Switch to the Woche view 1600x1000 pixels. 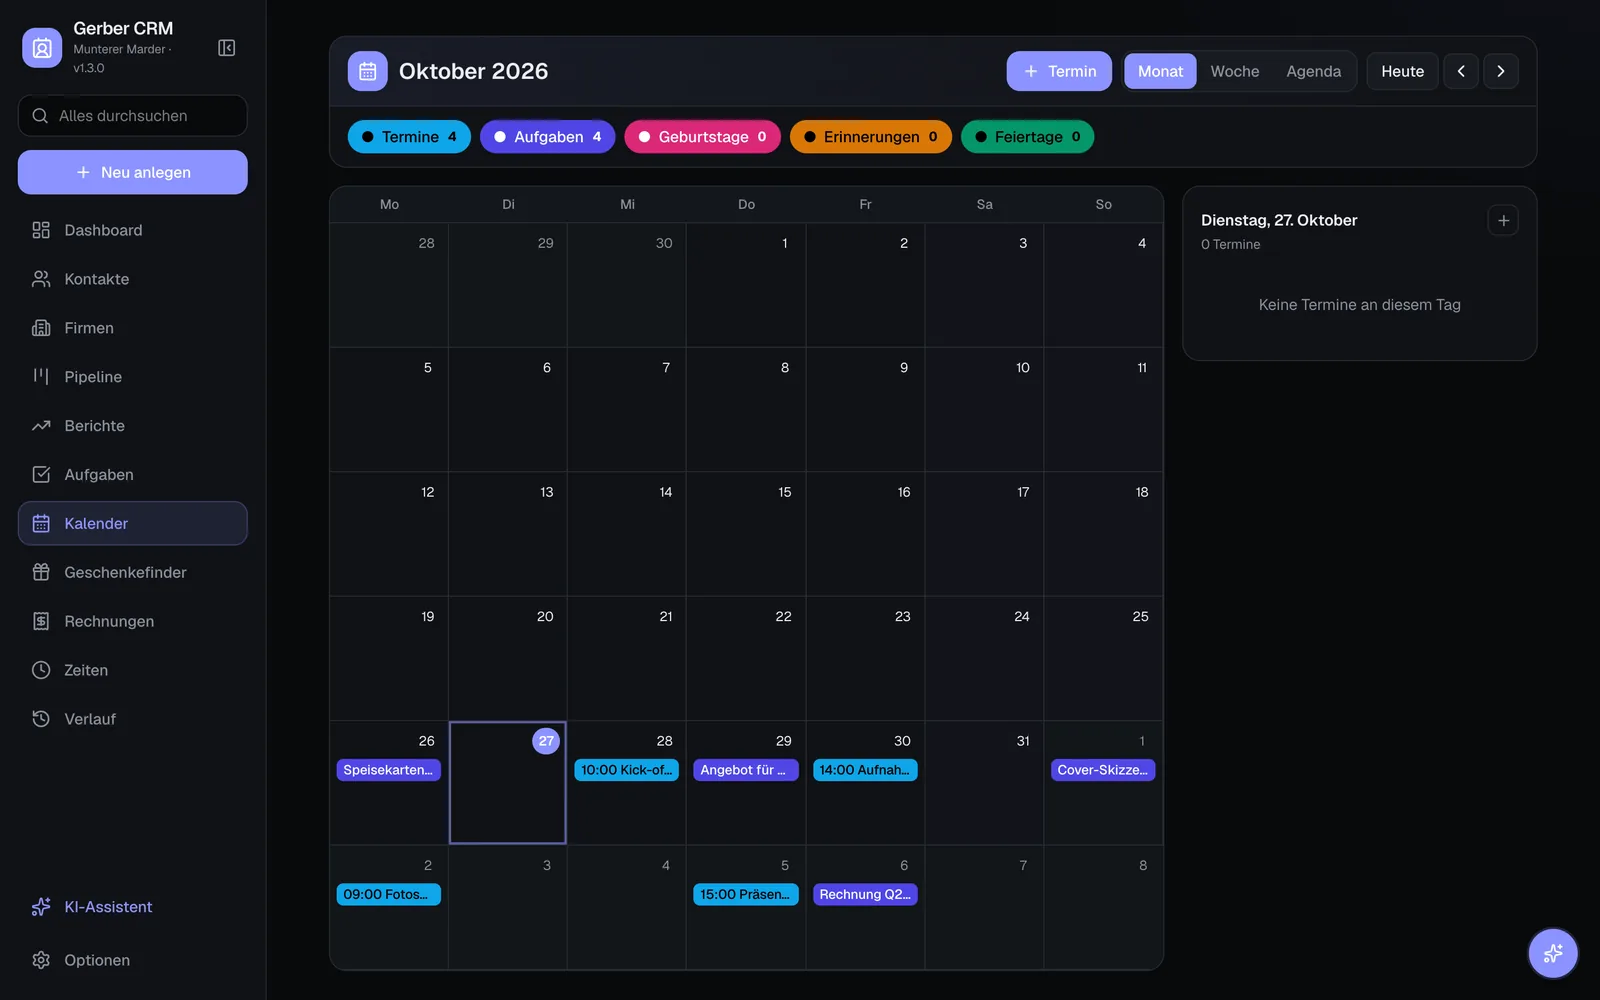pos(1235,71)
